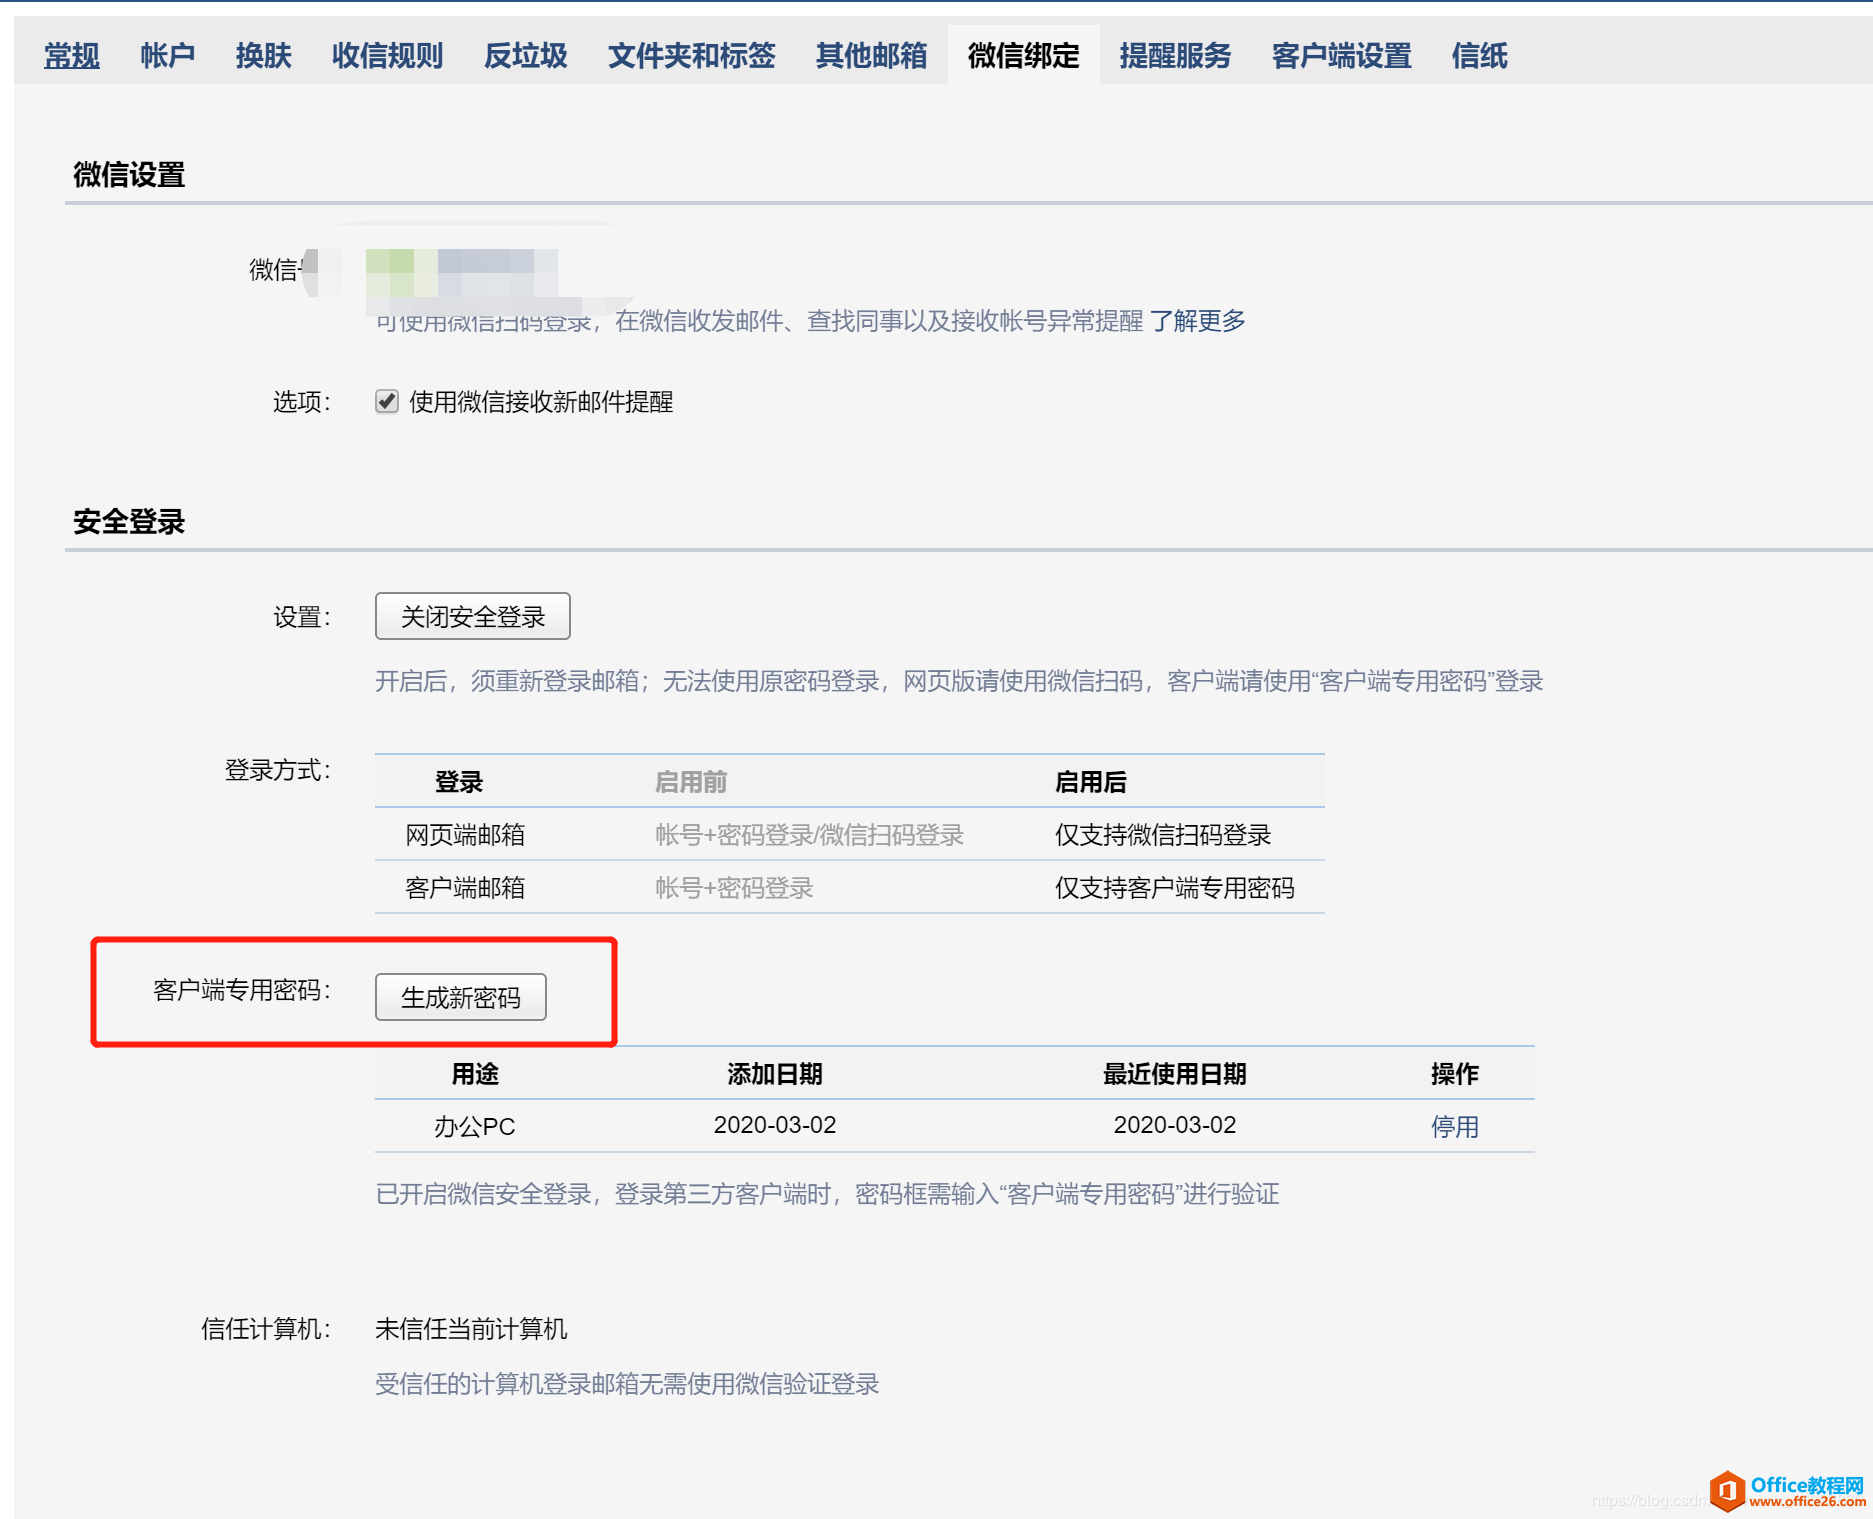
Task: Click the 受信任的计算机 hint text
Action: [x=627, y=1384]
